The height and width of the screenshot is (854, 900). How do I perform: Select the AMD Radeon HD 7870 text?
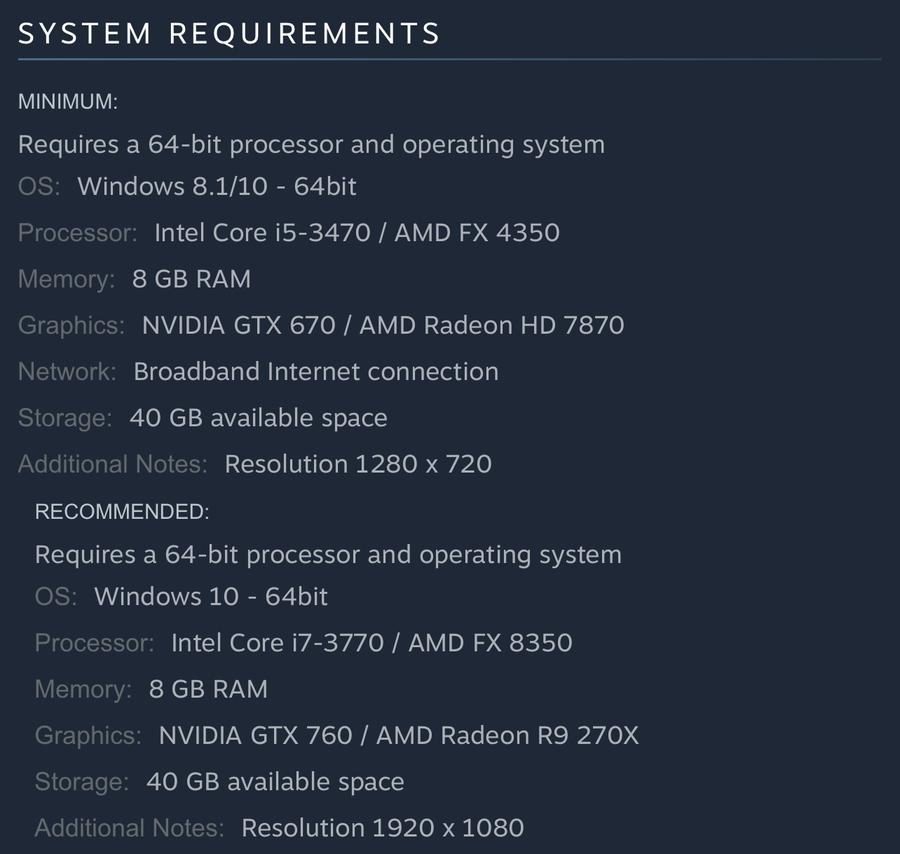coord(491,325)
